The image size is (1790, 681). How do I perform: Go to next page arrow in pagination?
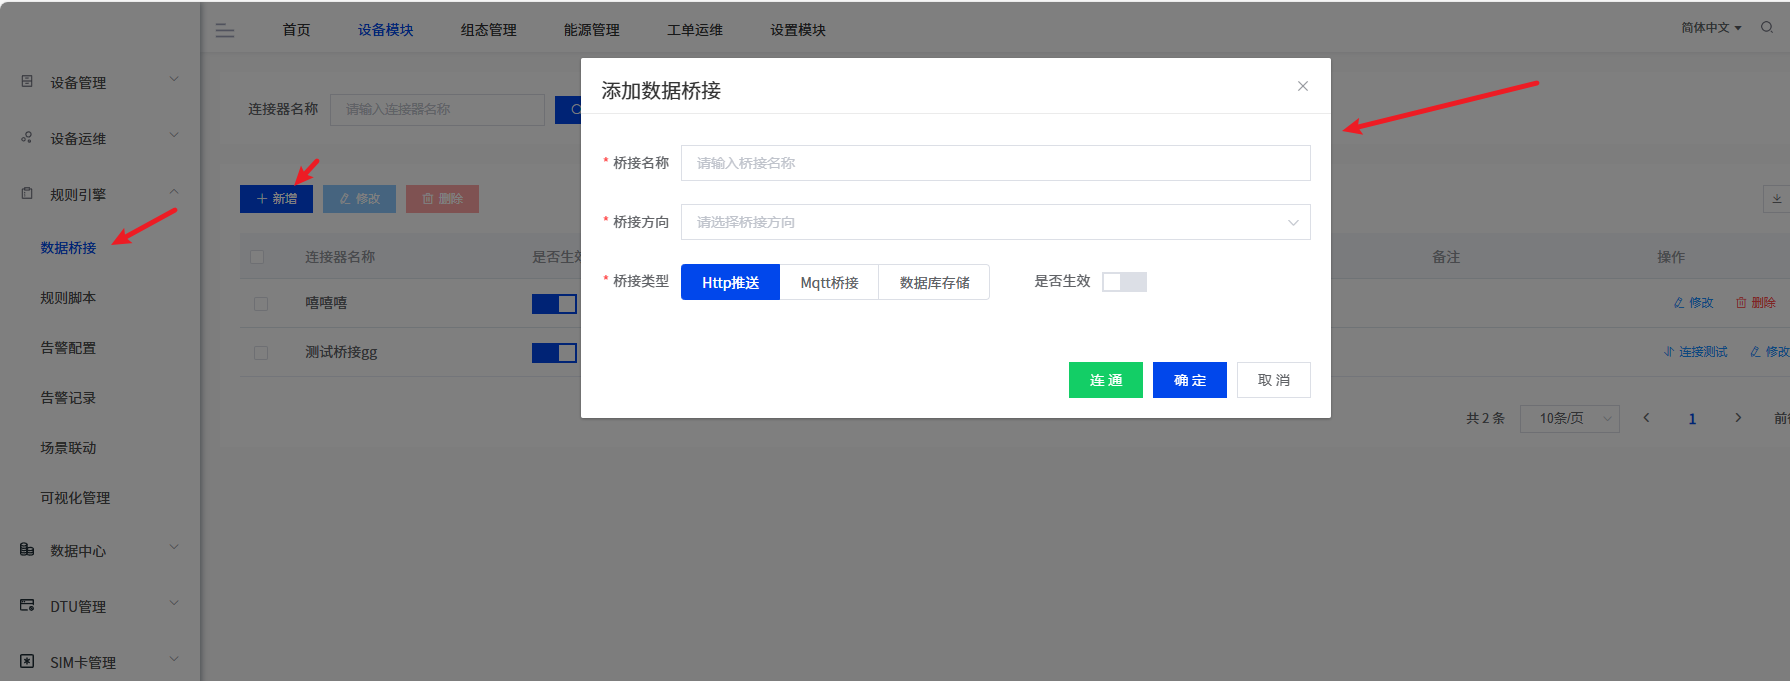1738,418
